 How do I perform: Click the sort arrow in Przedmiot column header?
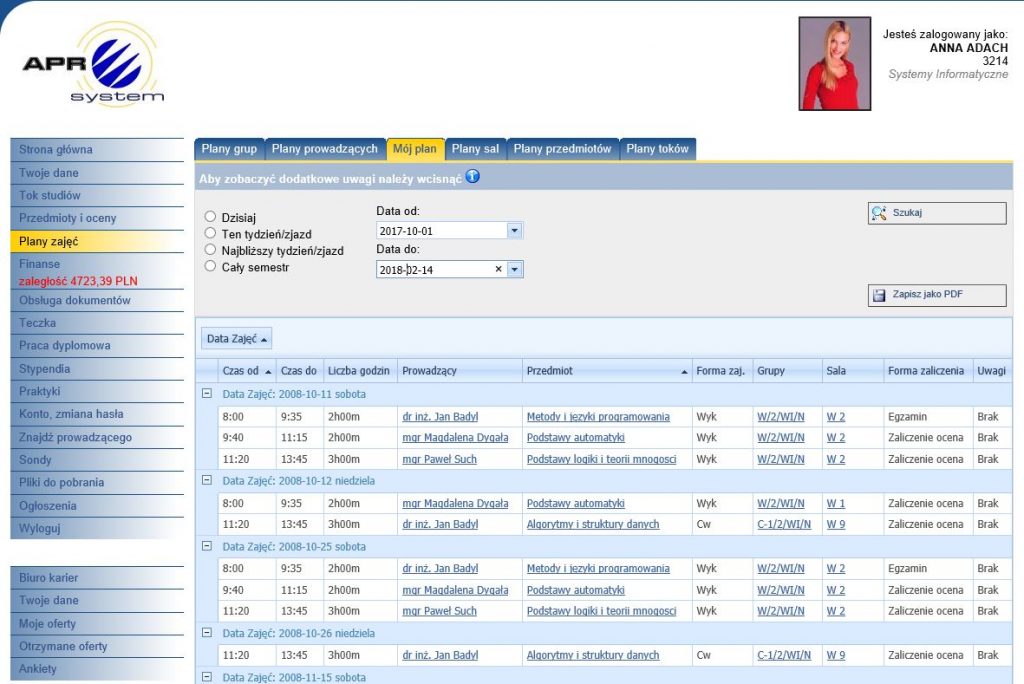[x=684, y=372]
